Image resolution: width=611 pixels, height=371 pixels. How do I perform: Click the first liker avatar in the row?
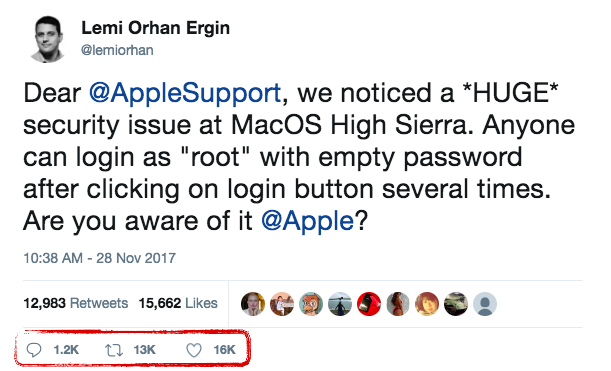[x=253, y=304]
